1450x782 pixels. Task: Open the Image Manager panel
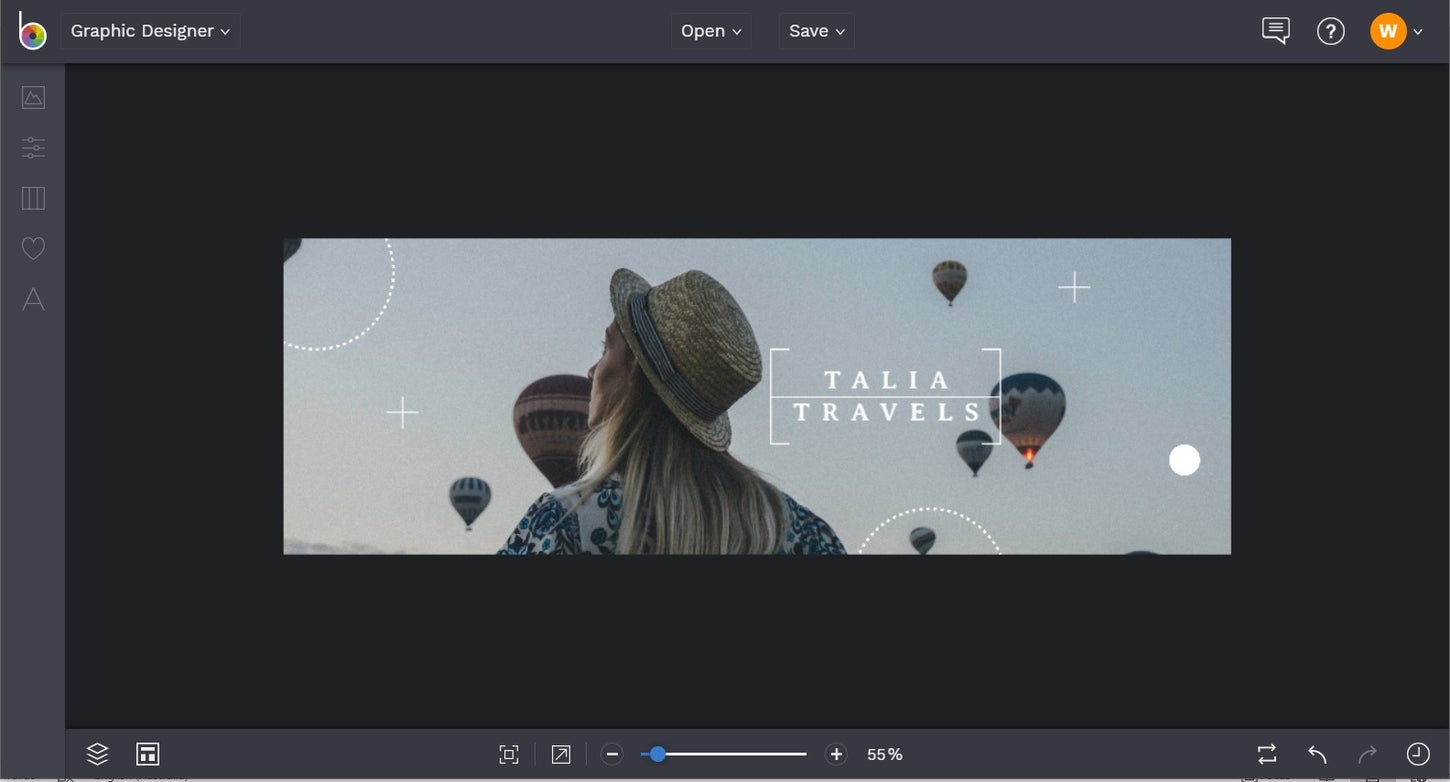tap(32, 97)
